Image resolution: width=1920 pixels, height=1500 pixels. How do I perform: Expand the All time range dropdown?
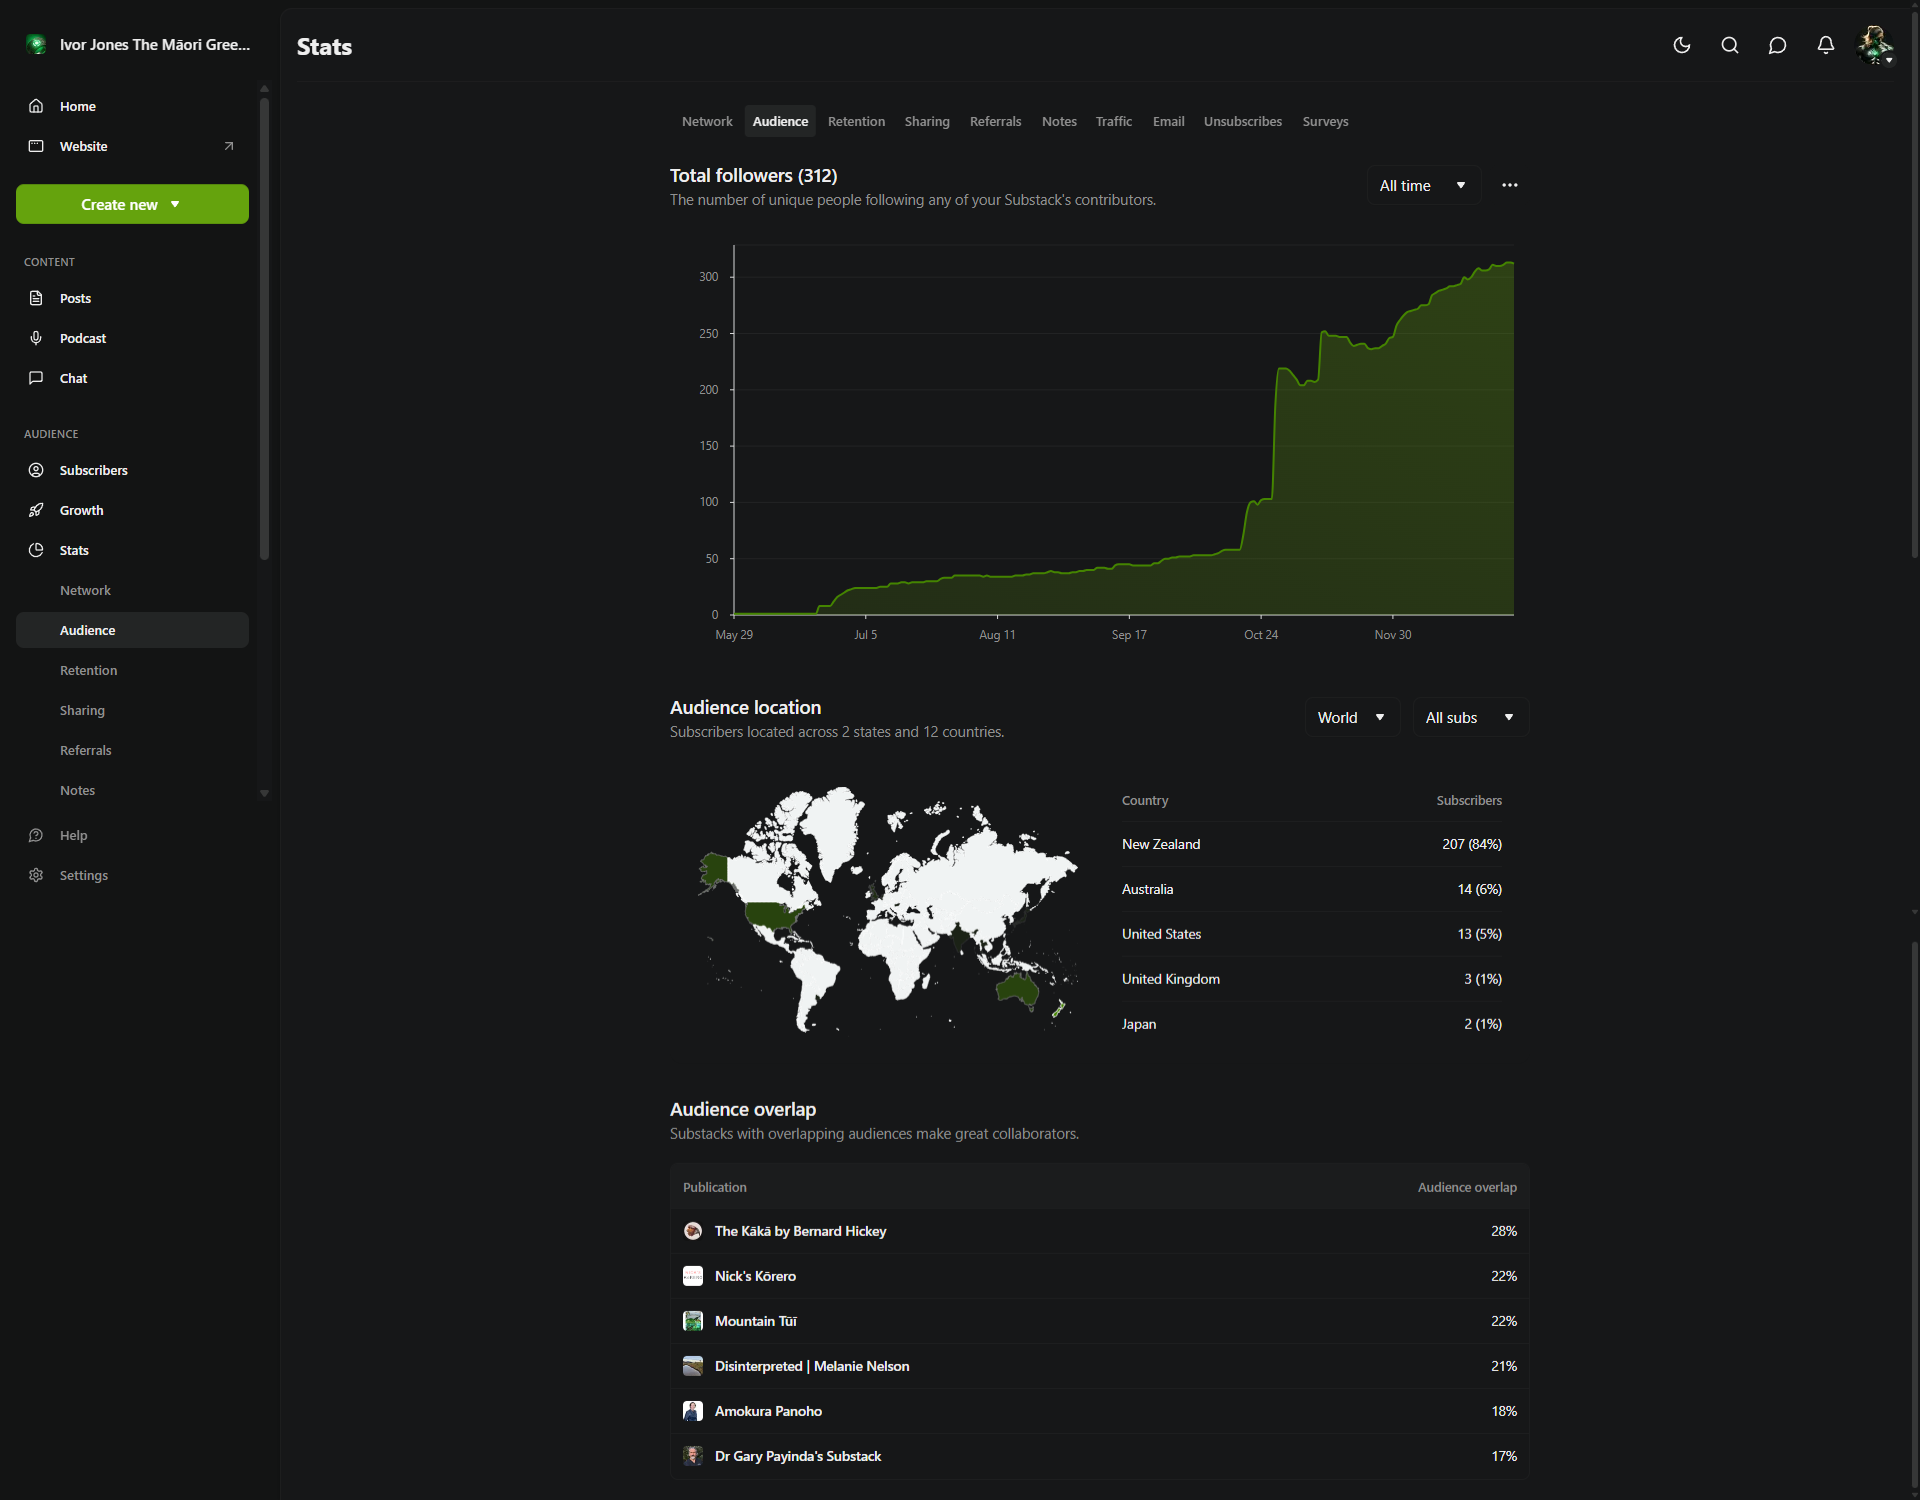1422,186
